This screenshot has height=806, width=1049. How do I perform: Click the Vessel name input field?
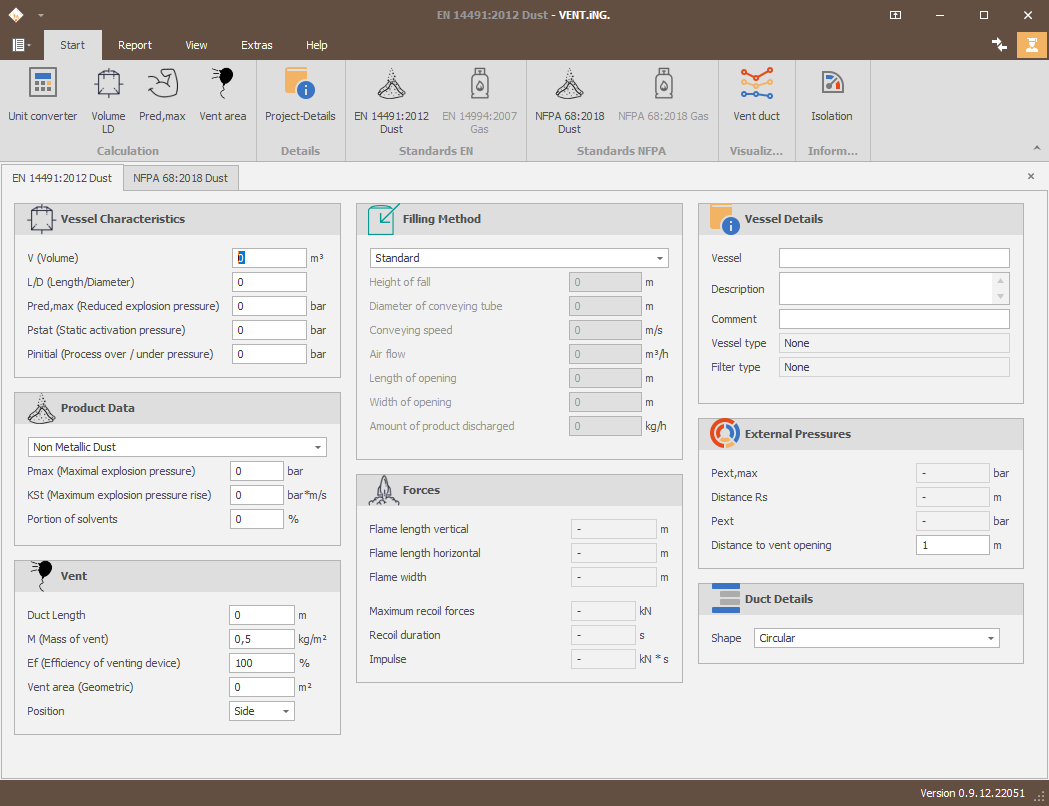tap(894, 258)
